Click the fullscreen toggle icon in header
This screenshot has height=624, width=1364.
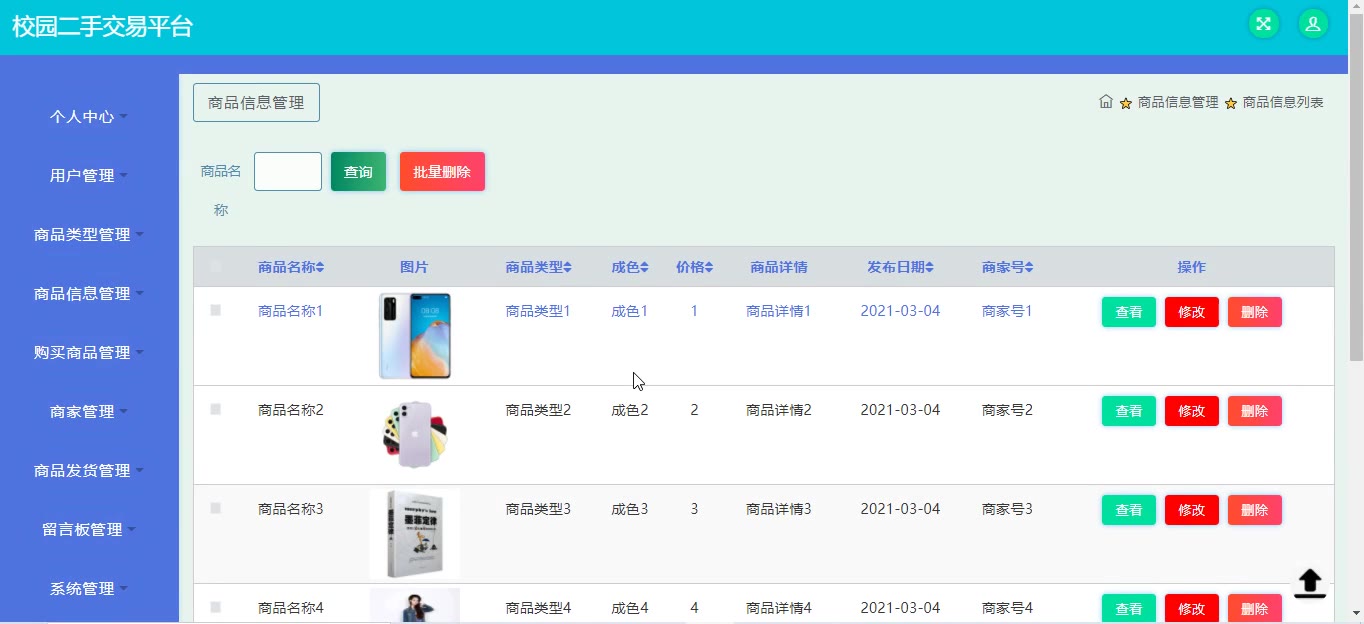point(1264,24)
